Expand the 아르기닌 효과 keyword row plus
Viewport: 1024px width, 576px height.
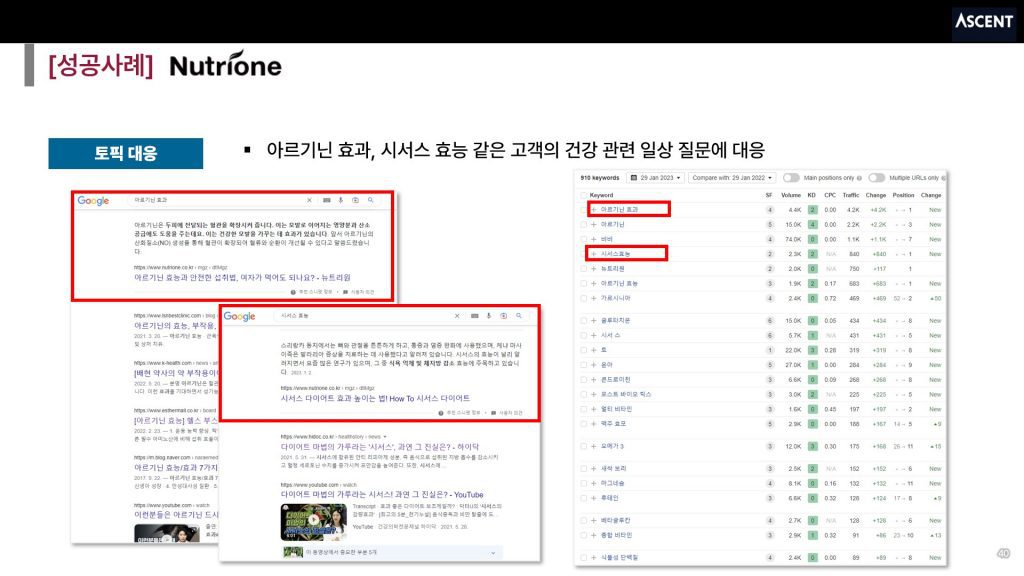[x=594, y=210]
